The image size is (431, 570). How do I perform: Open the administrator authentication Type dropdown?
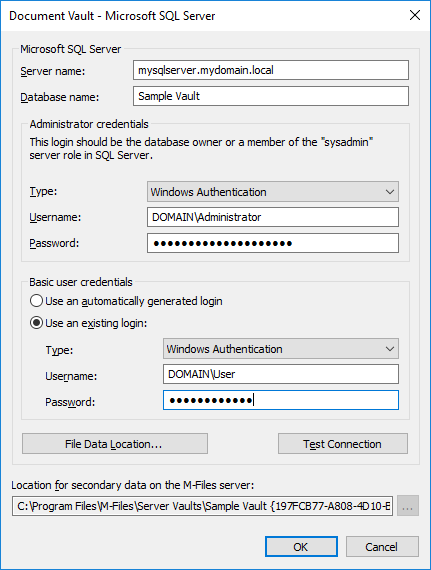pos(273,192)
